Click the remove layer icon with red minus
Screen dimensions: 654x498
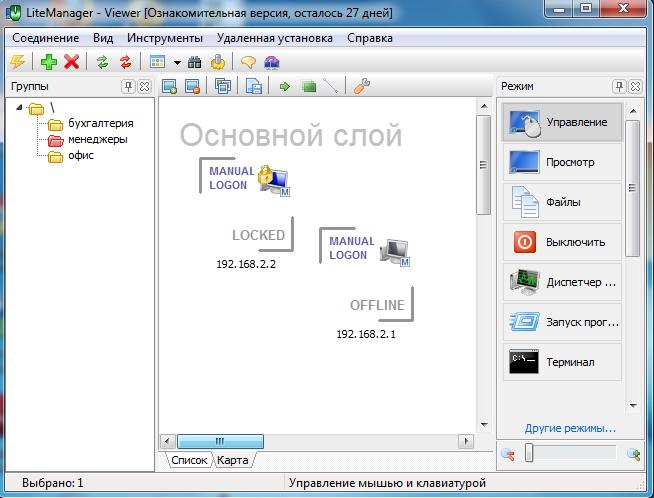pos(192,86)
